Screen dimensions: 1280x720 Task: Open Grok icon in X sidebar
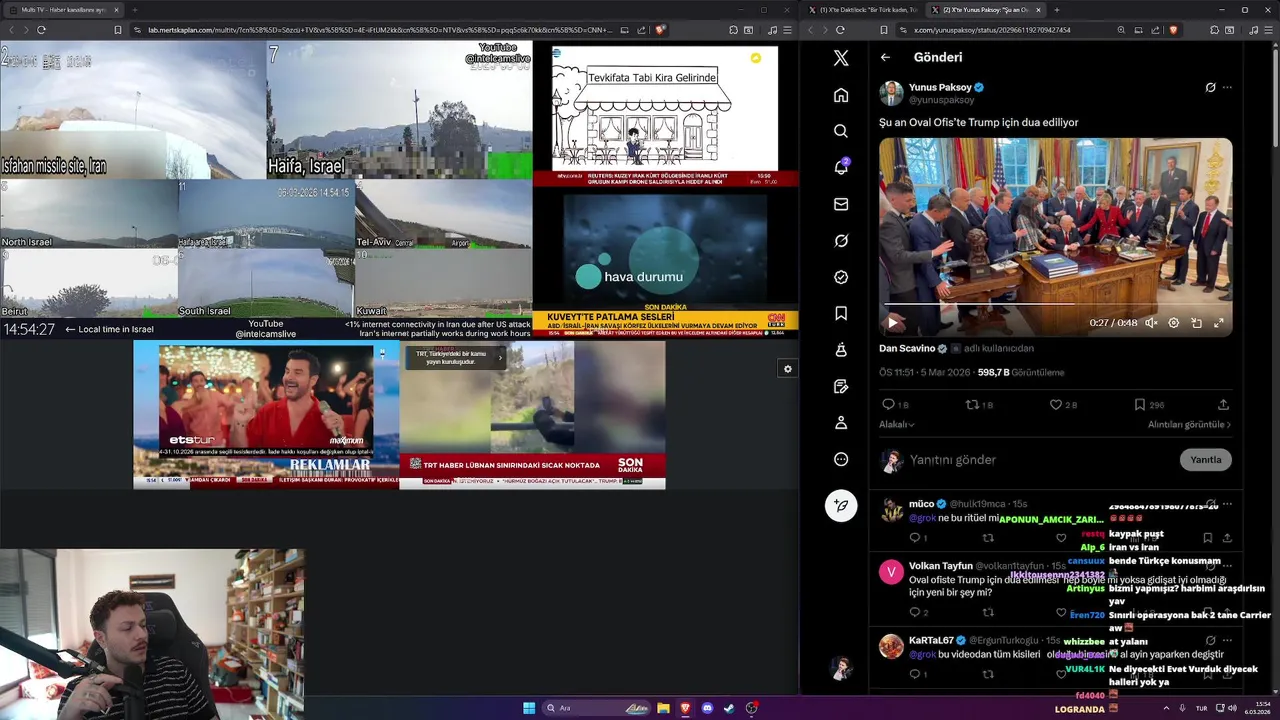(841, 241)
